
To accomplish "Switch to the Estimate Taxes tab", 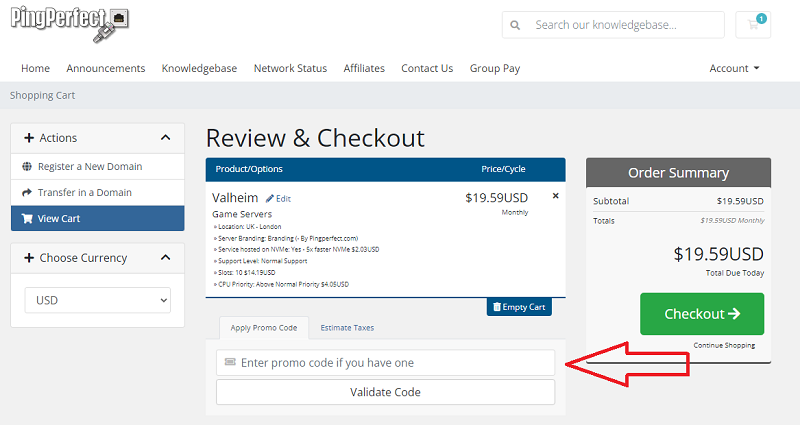I will pos(347,328).
